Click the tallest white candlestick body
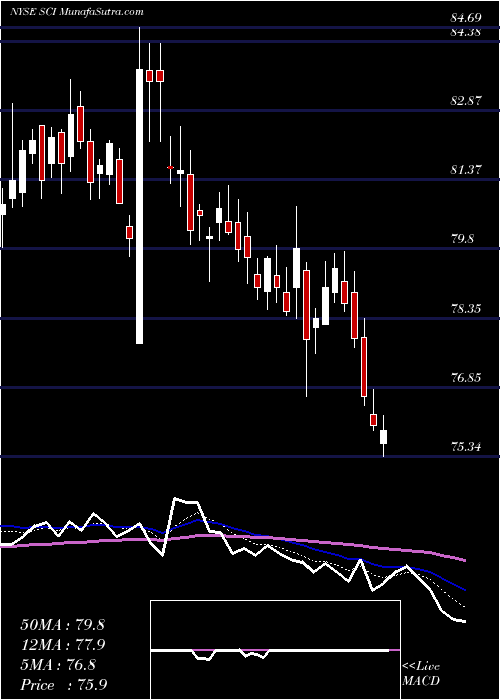The height and width of the screenshot is (700, 500). point(140,206)
